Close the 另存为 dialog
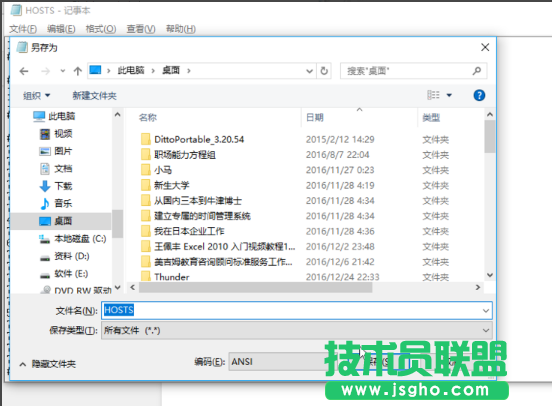Screen dimensions: 552x406 pyautogui.click(x=485, y=47)
